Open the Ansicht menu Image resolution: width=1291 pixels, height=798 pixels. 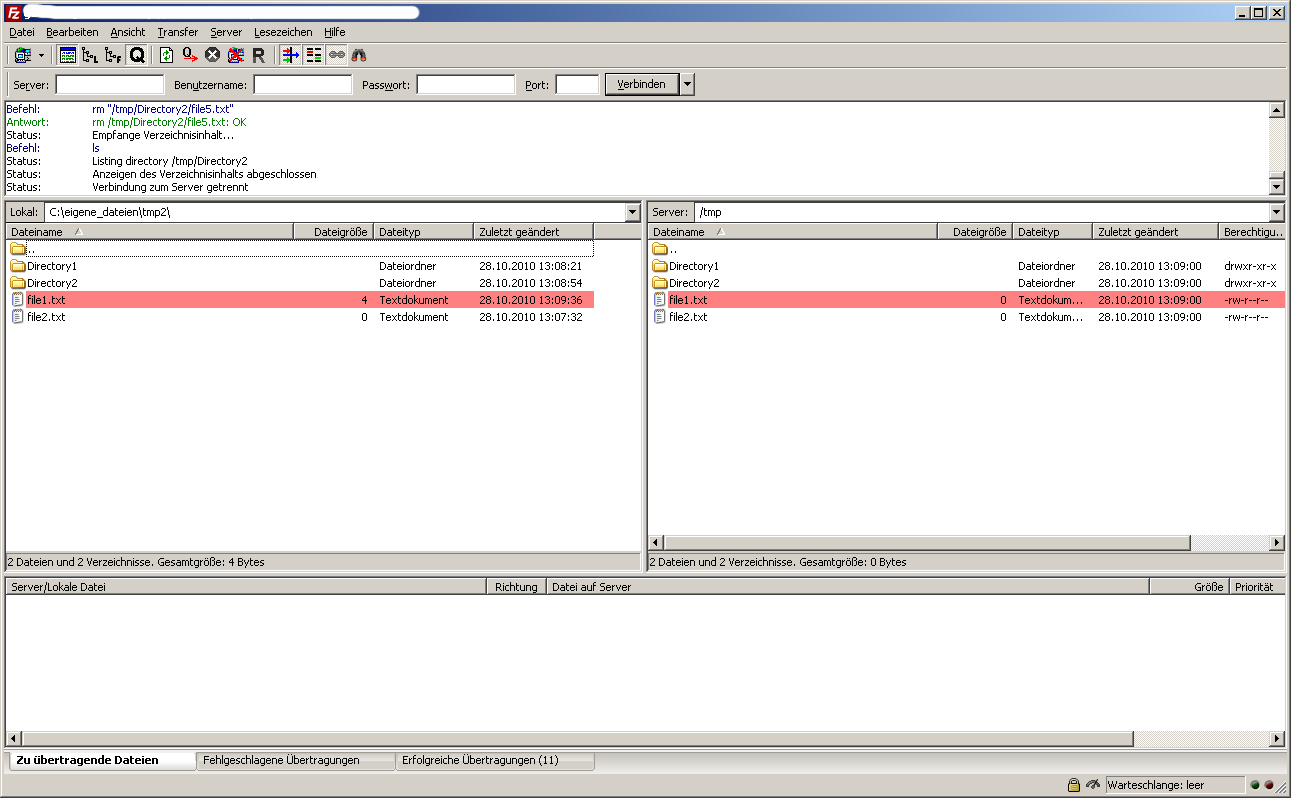[x=128, y=32]
